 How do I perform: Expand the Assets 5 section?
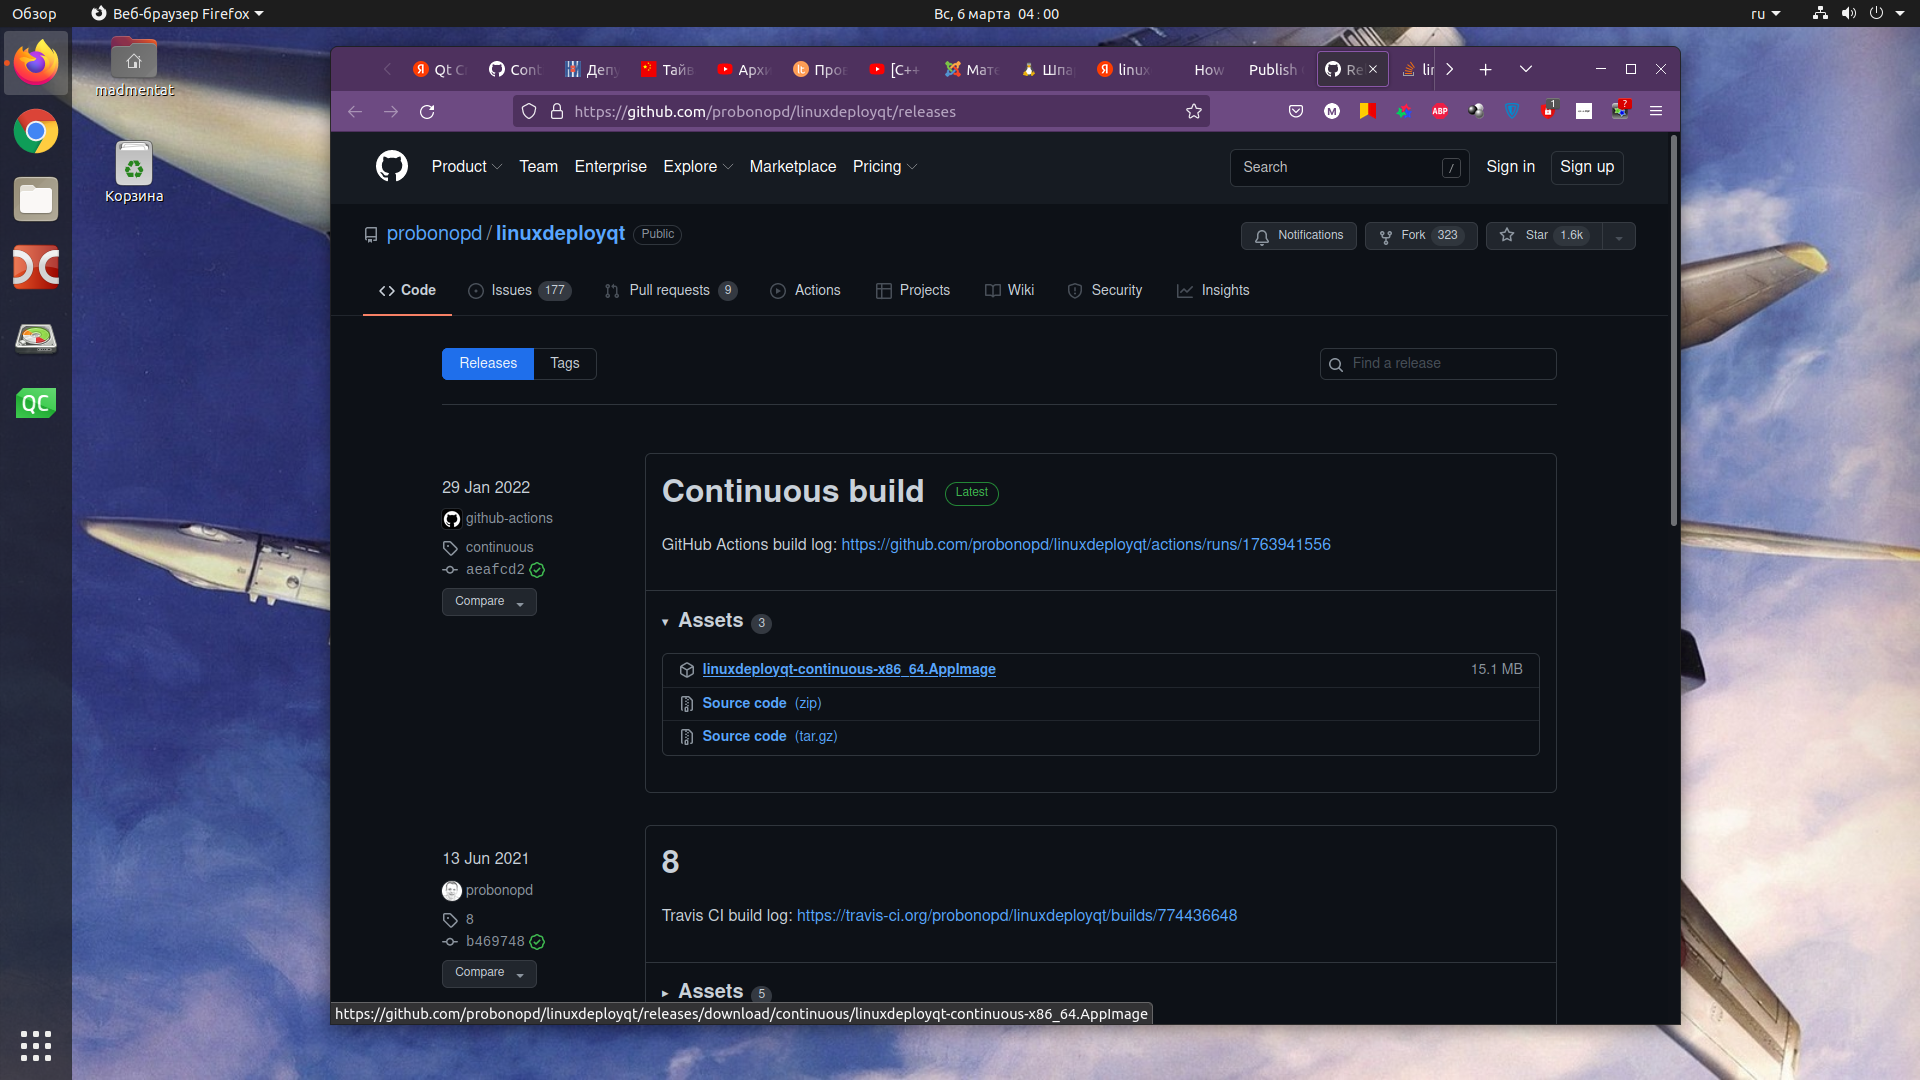715,991
